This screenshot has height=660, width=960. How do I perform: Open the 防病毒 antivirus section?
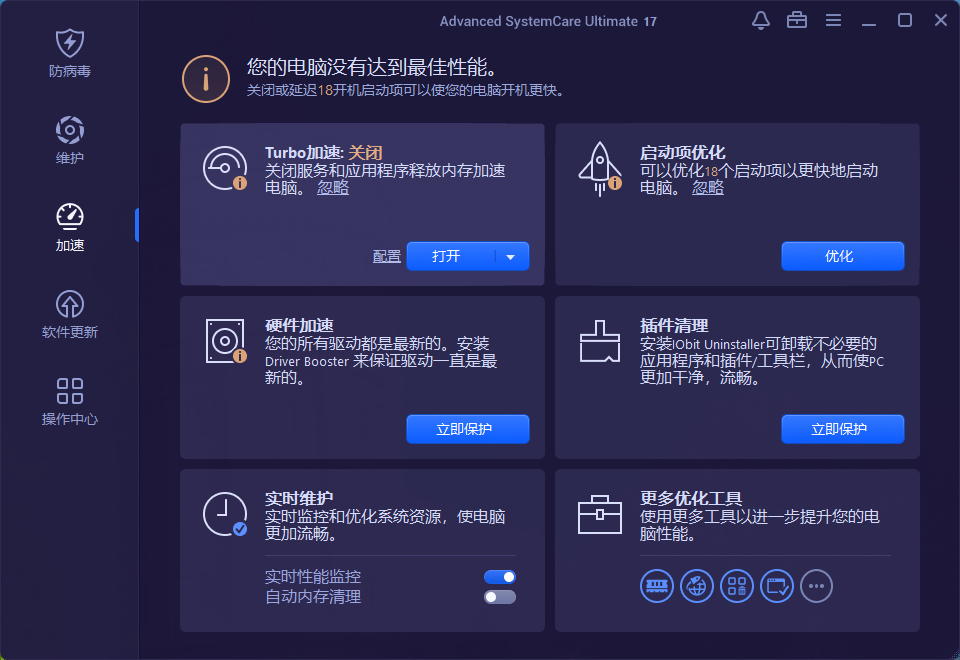tap(70, 53)
